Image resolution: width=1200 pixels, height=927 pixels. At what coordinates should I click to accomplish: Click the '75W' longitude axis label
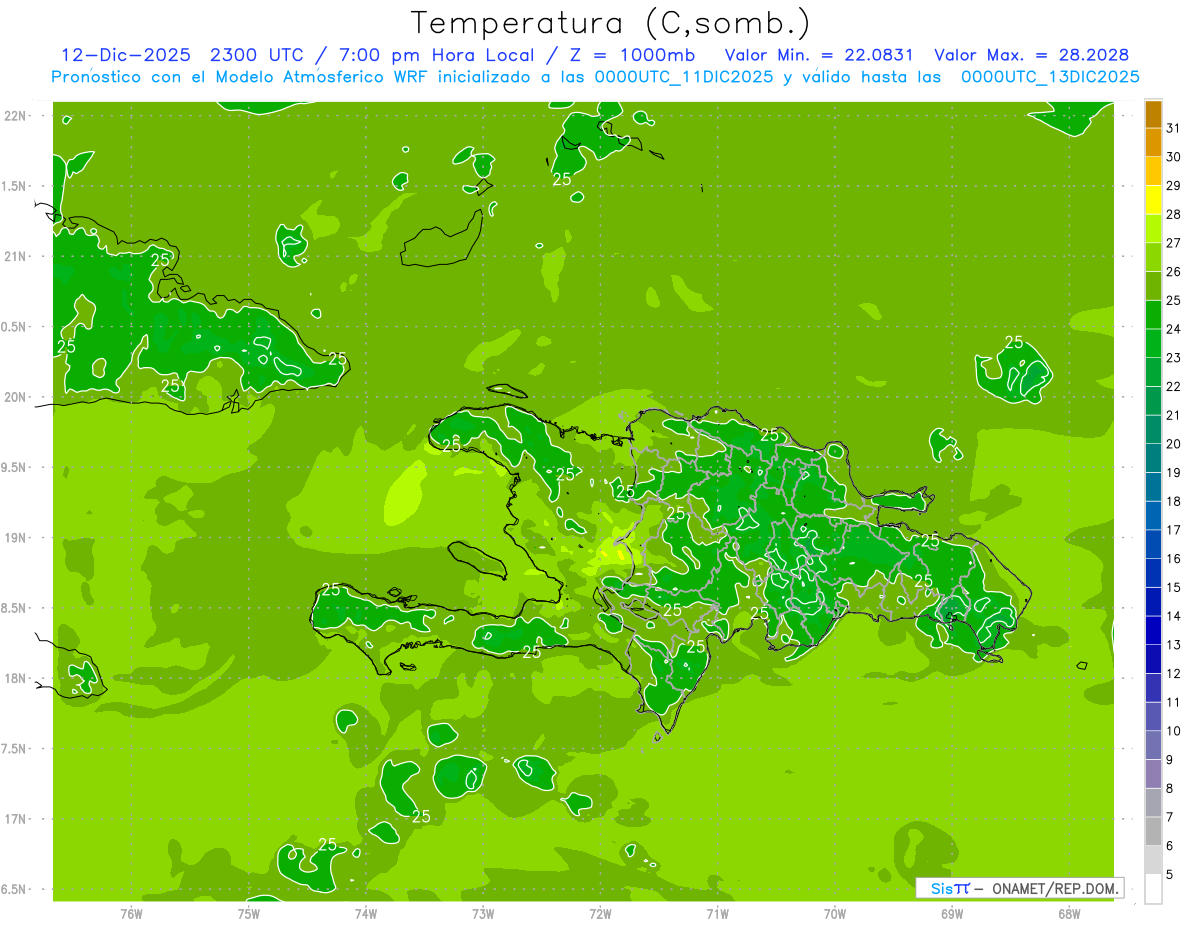(x=249, y=914)
